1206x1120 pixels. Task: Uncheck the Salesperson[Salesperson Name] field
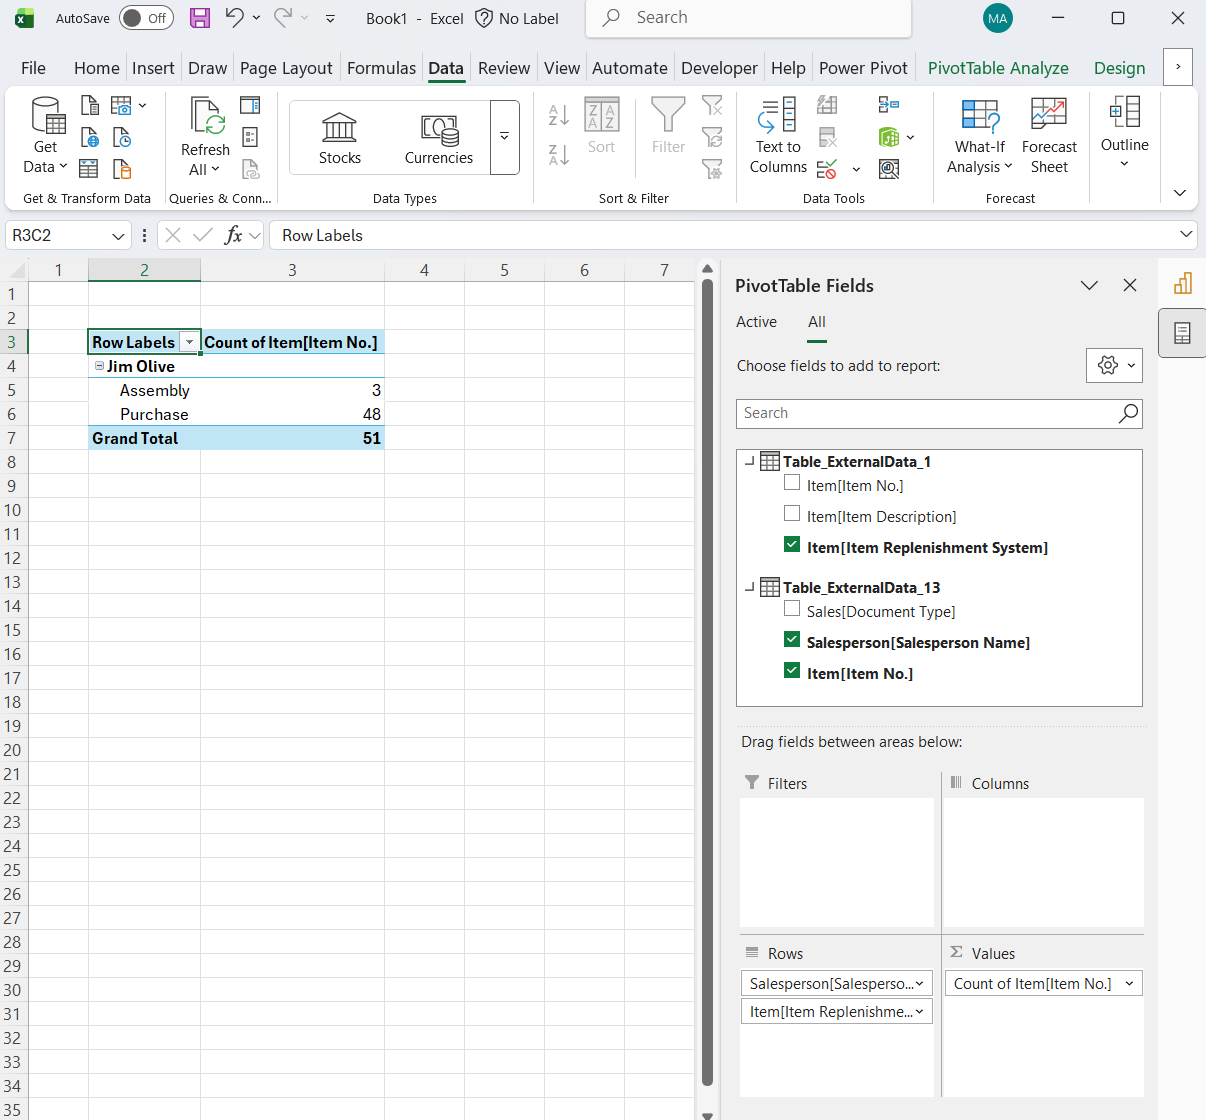tap(793, 639)
